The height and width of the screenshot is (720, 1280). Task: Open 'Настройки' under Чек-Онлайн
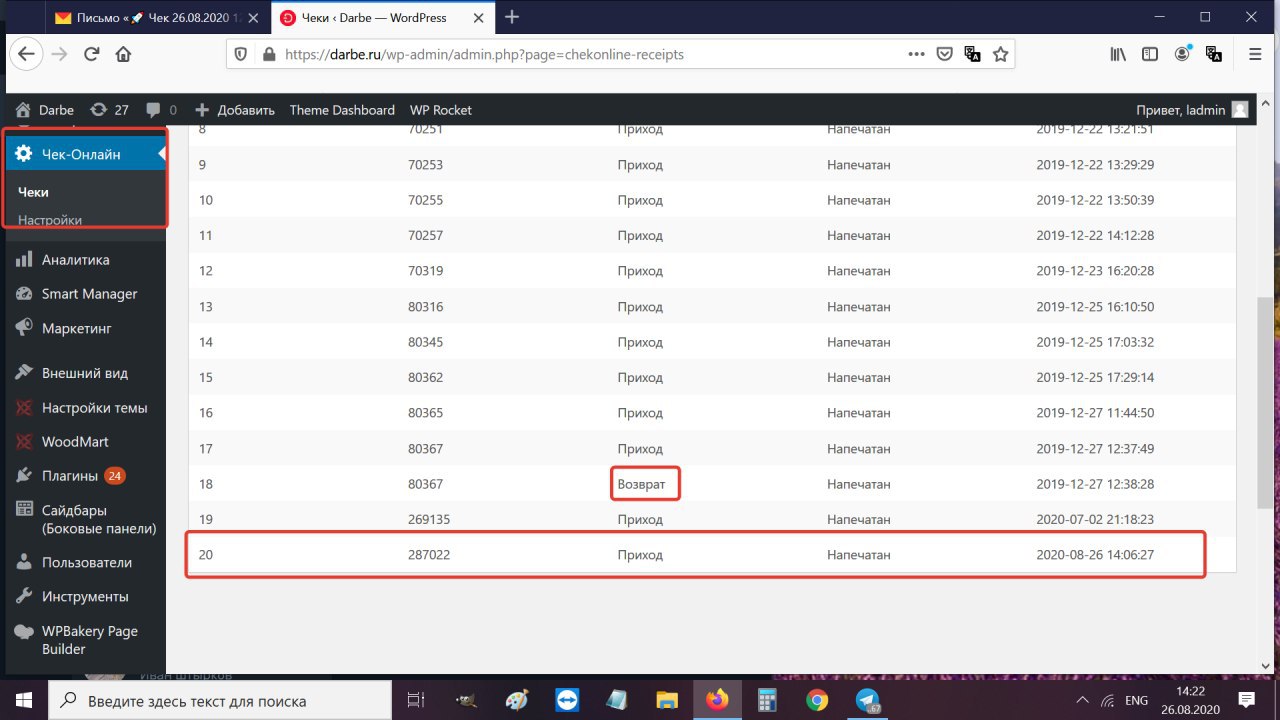pos(50,220)
